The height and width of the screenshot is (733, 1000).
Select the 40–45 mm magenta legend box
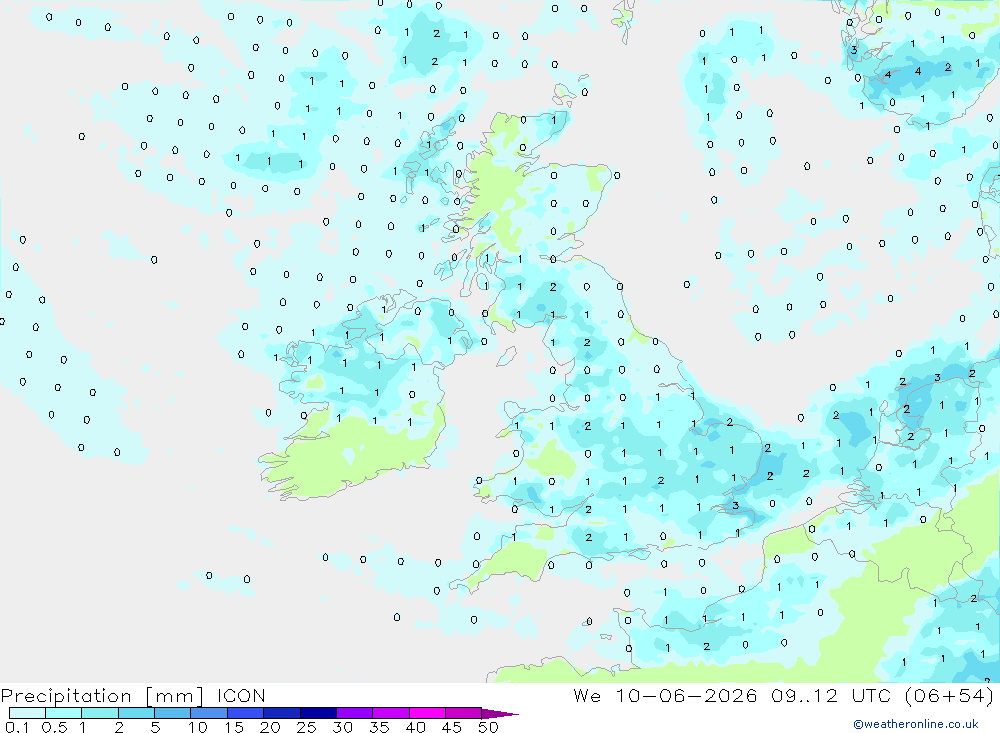[x=427, y=713]
